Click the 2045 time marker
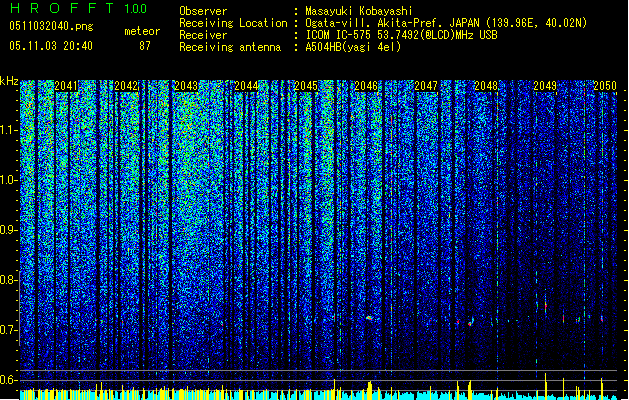This screenshot has height=400, width=629. [x=306, y=86]
